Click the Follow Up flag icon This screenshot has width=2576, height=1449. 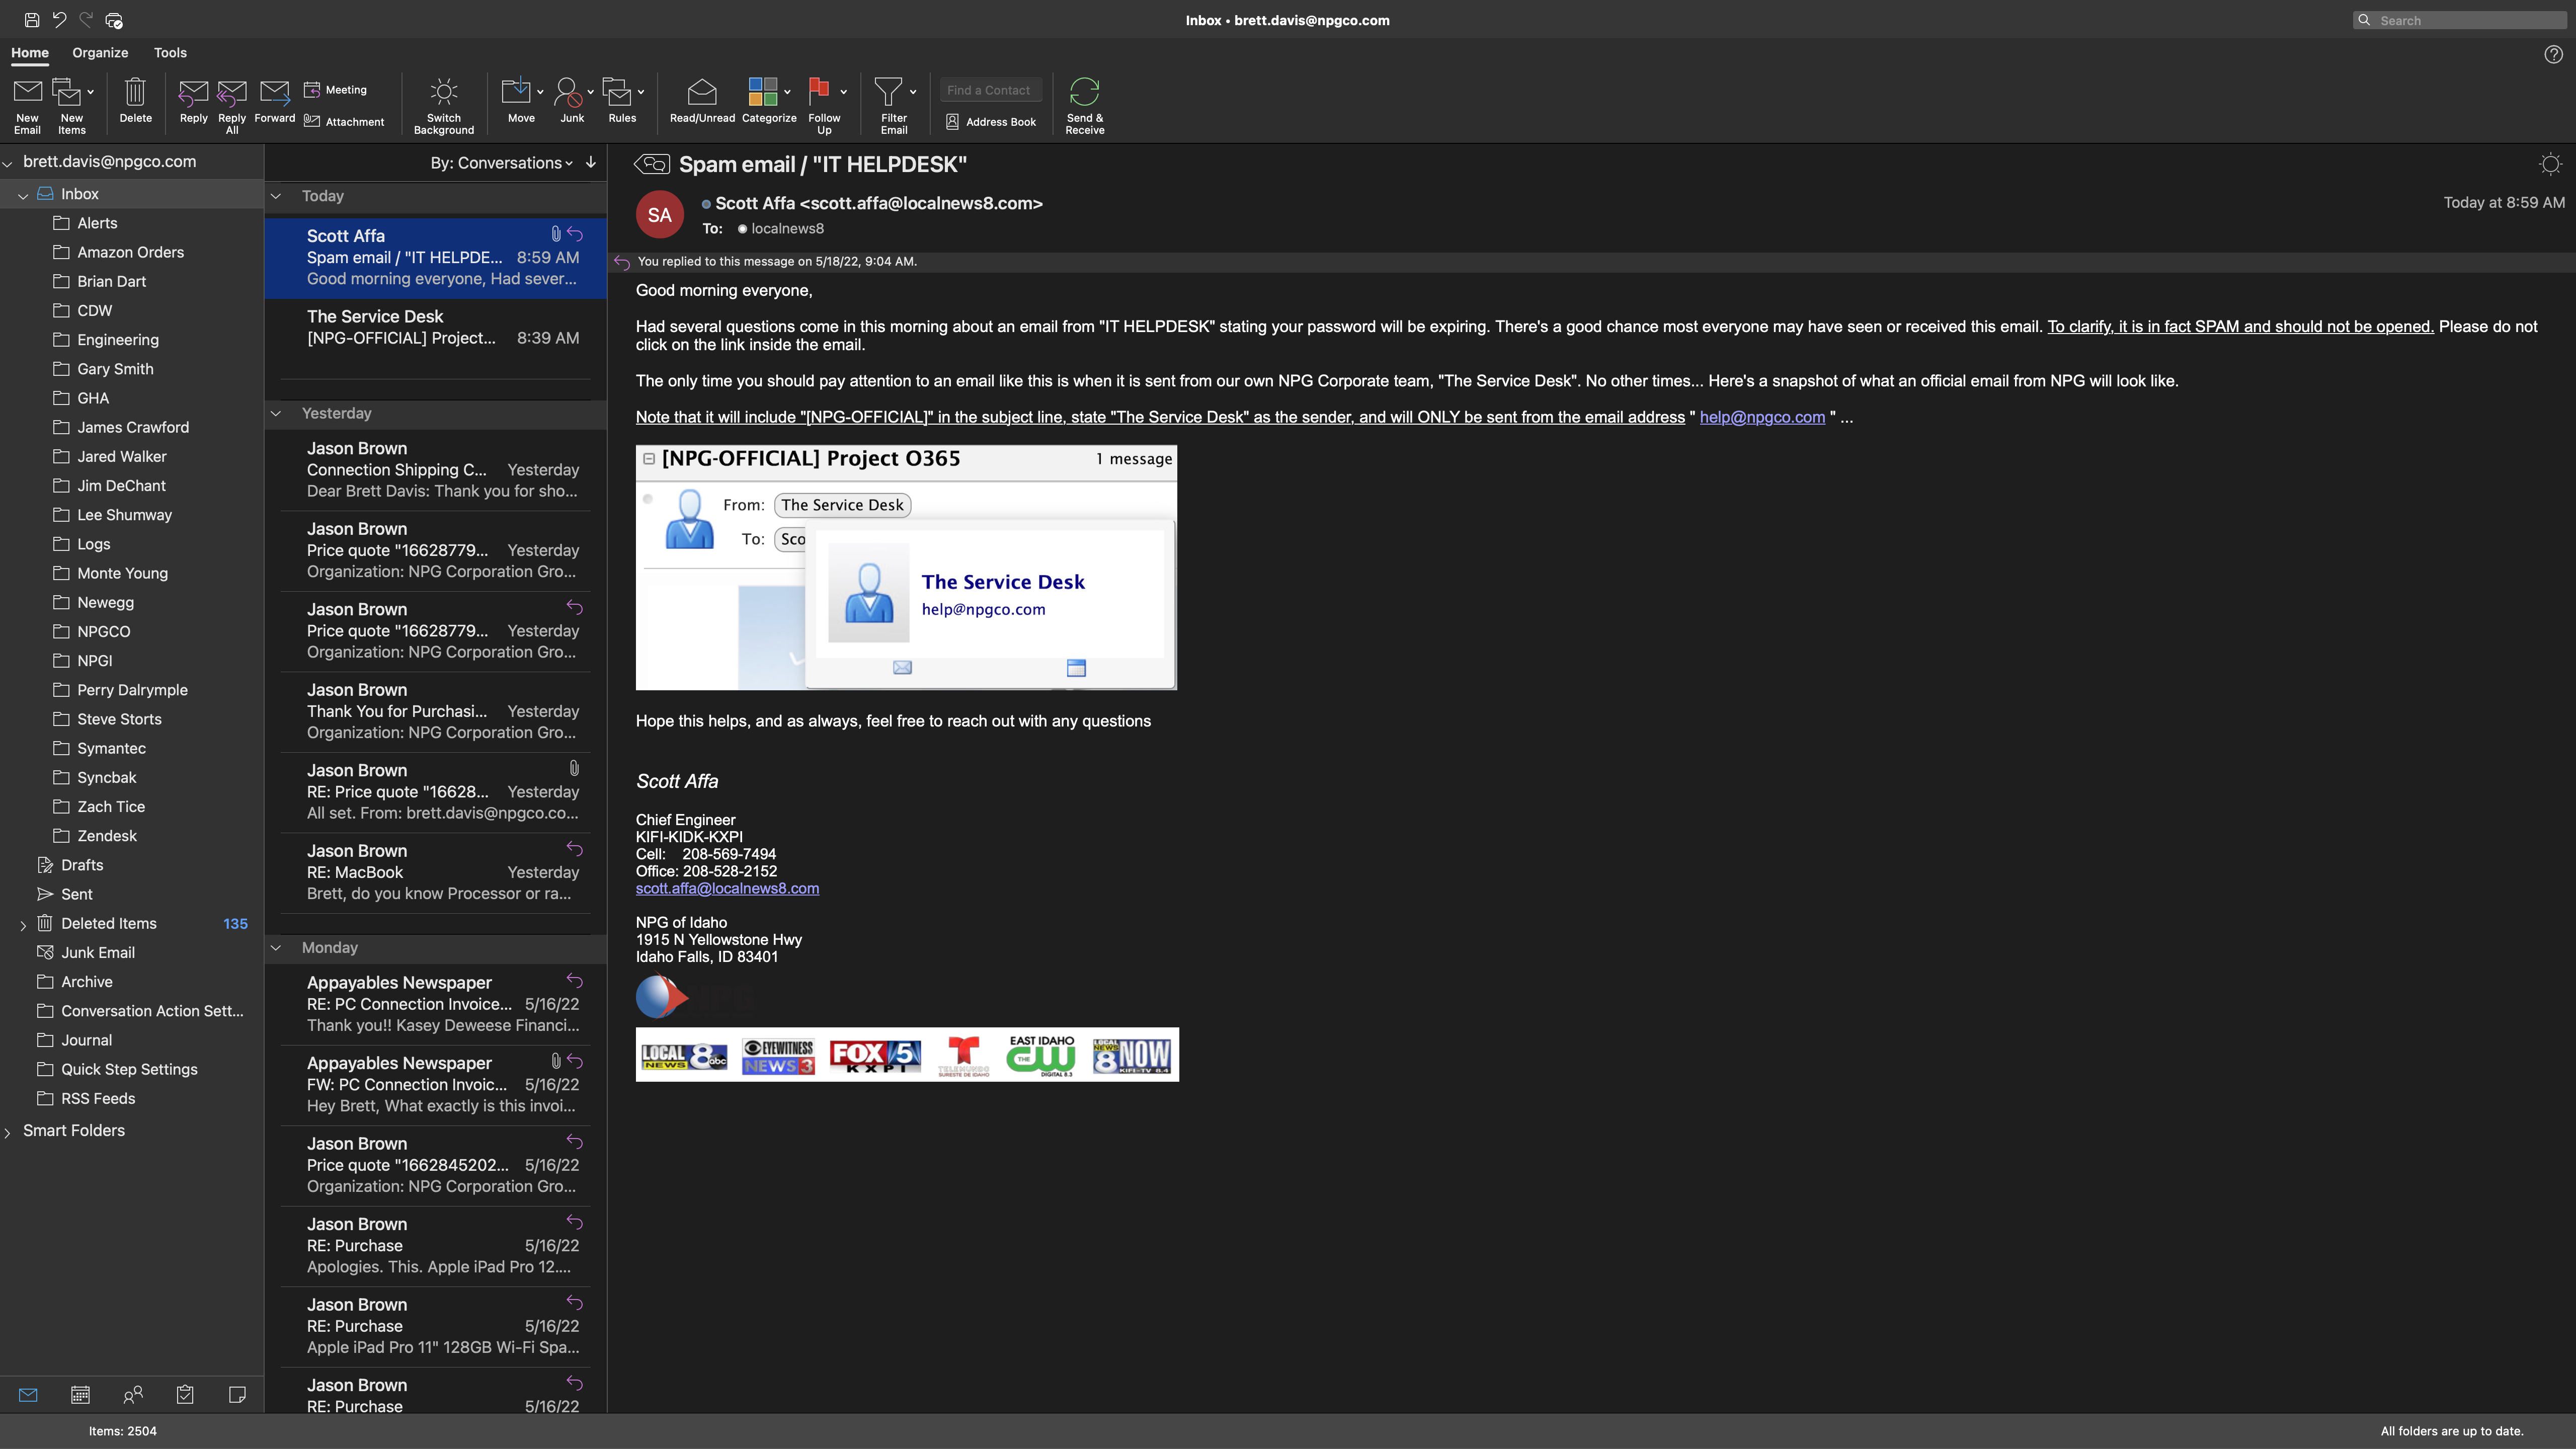coord(819,92)
